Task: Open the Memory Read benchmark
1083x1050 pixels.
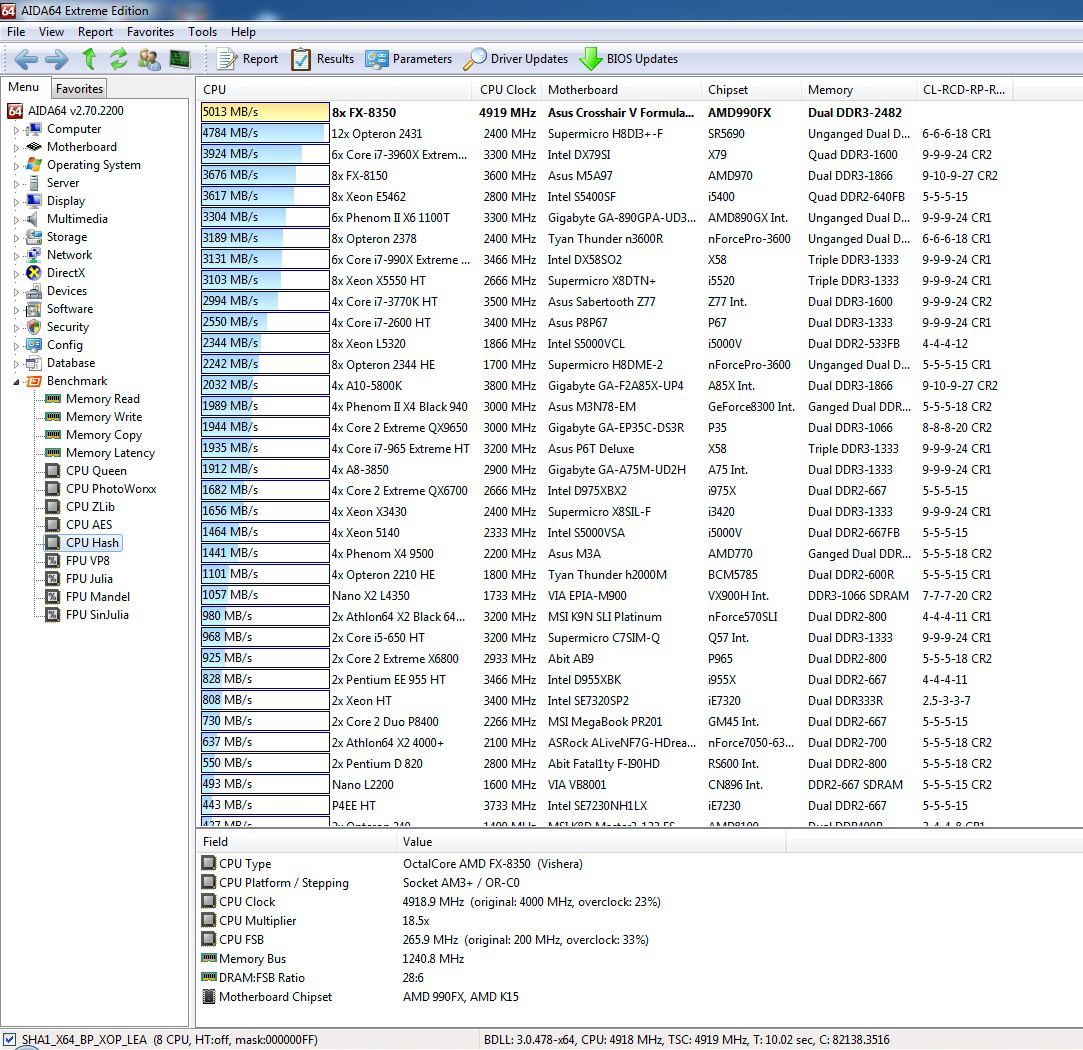Action: [x=93, y=399]
